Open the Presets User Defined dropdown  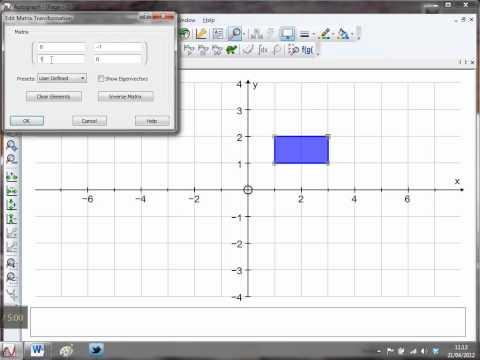coord(62,78)
